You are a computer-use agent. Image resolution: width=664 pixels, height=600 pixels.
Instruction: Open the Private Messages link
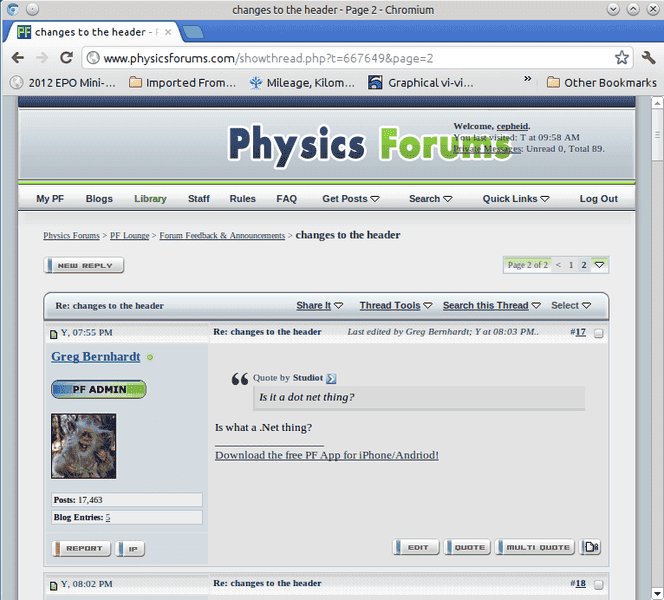coord(487,149)
